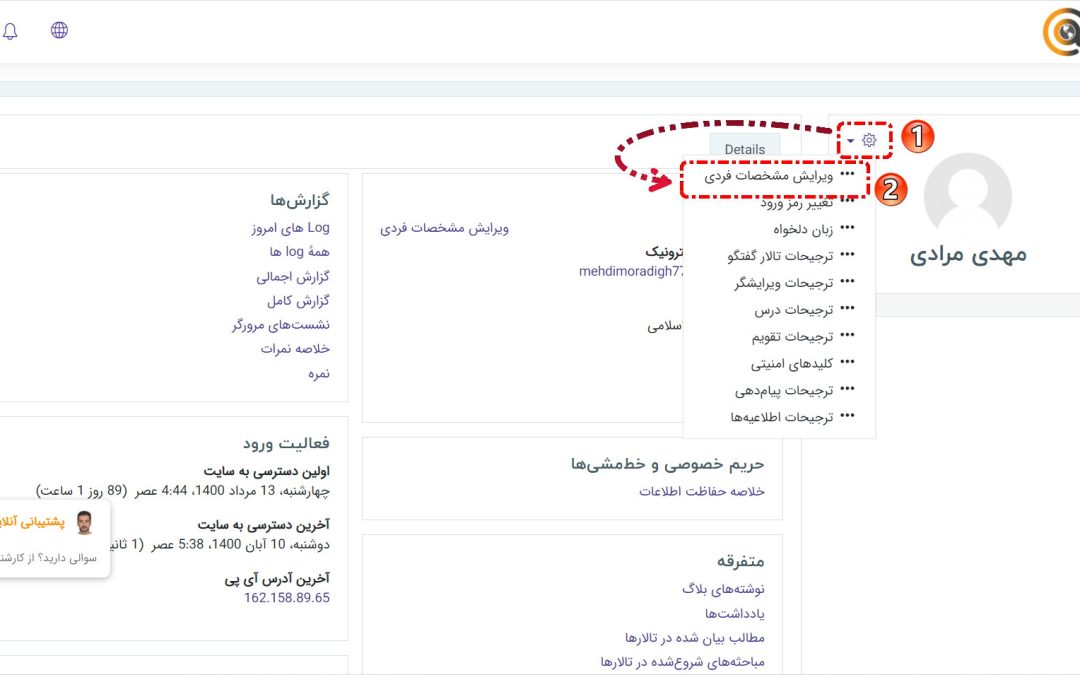Image resolution: width=1080 pixels, height=675 pixels.
Task: Choose ترجیحات تقویم in the dropdown
Action: pos(791,337)
